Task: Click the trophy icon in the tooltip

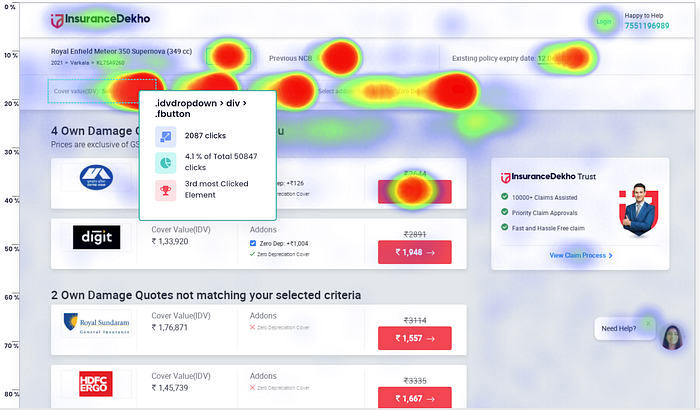Action: tap(166, 190)
